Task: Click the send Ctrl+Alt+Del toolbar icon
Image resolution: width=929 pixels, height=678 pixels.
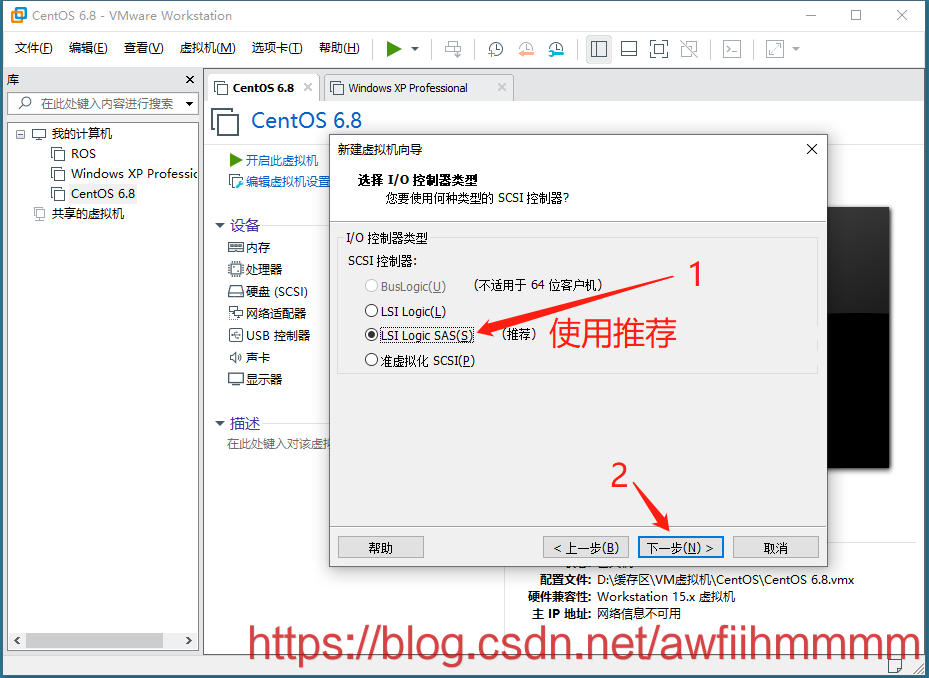Action: tap(453, 49)
